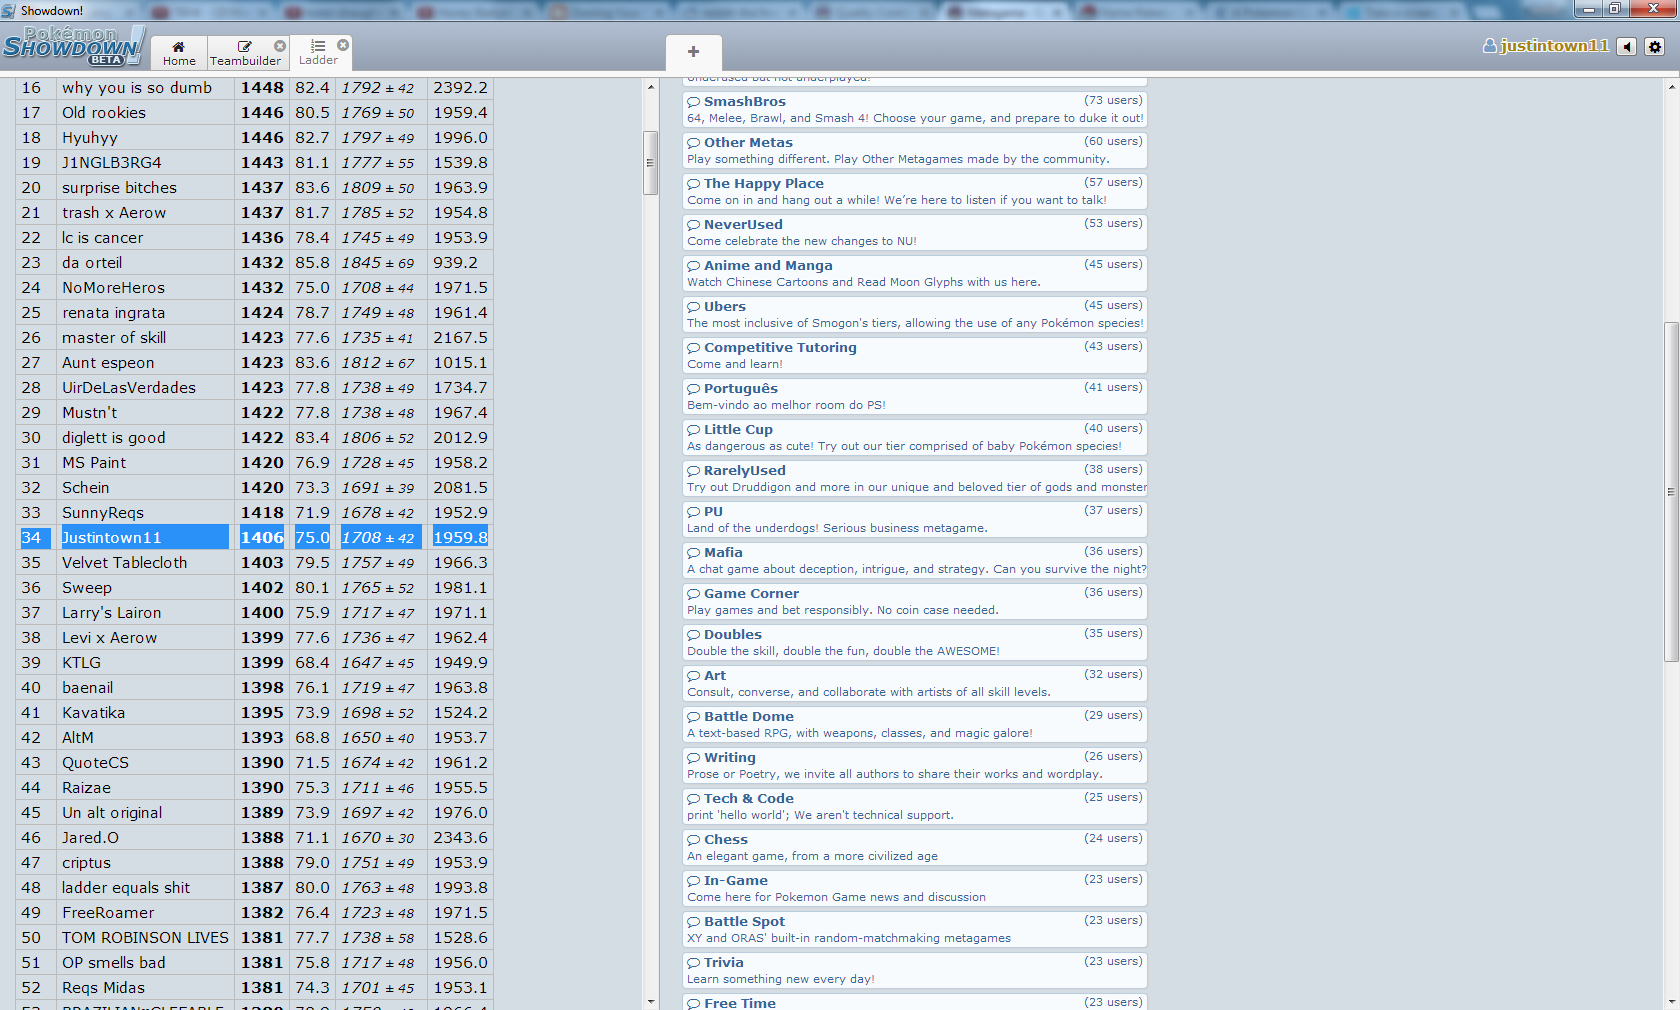Viewport: 1680px width, 1010px height.
Task: Click the ladder panel scrollbar thumb
Action: 650,162
